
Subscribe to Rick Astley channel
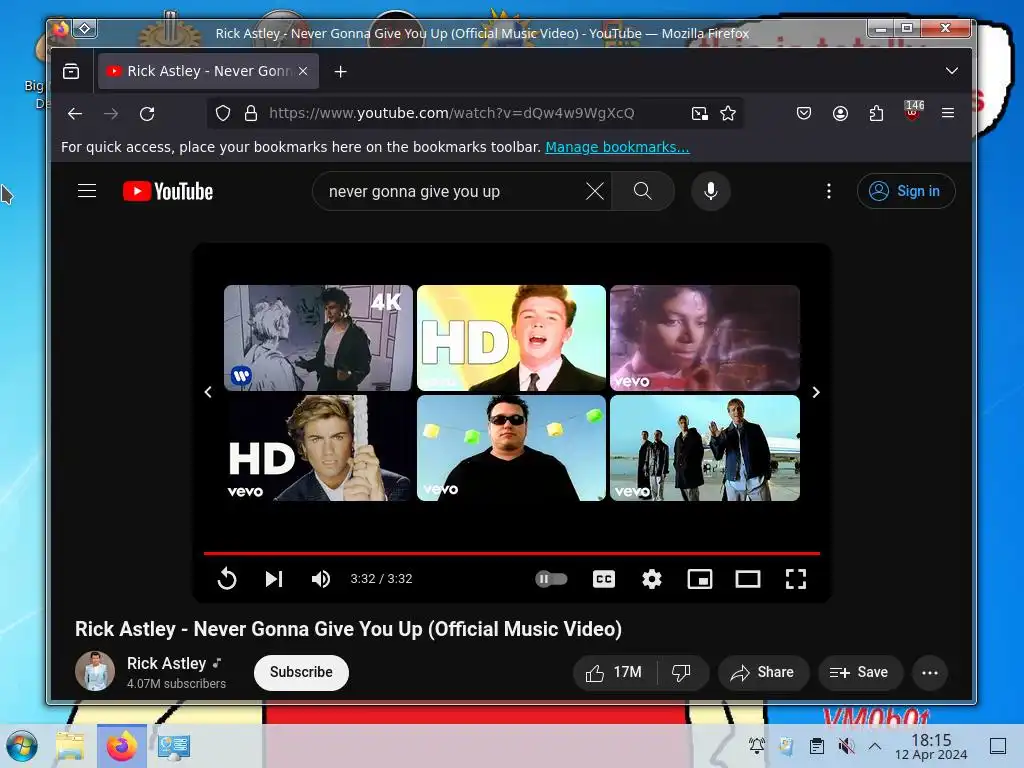point(301,673)
